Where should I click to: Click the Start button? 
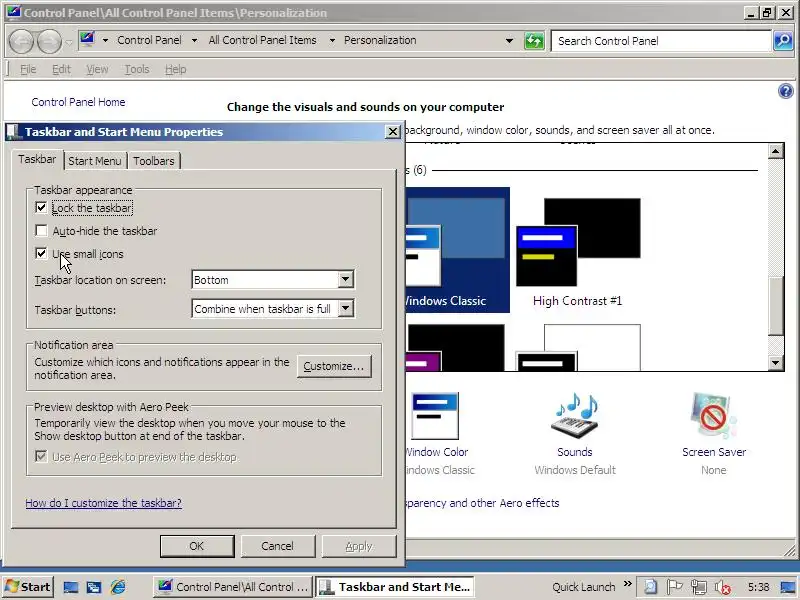click(x=28, y=587)
